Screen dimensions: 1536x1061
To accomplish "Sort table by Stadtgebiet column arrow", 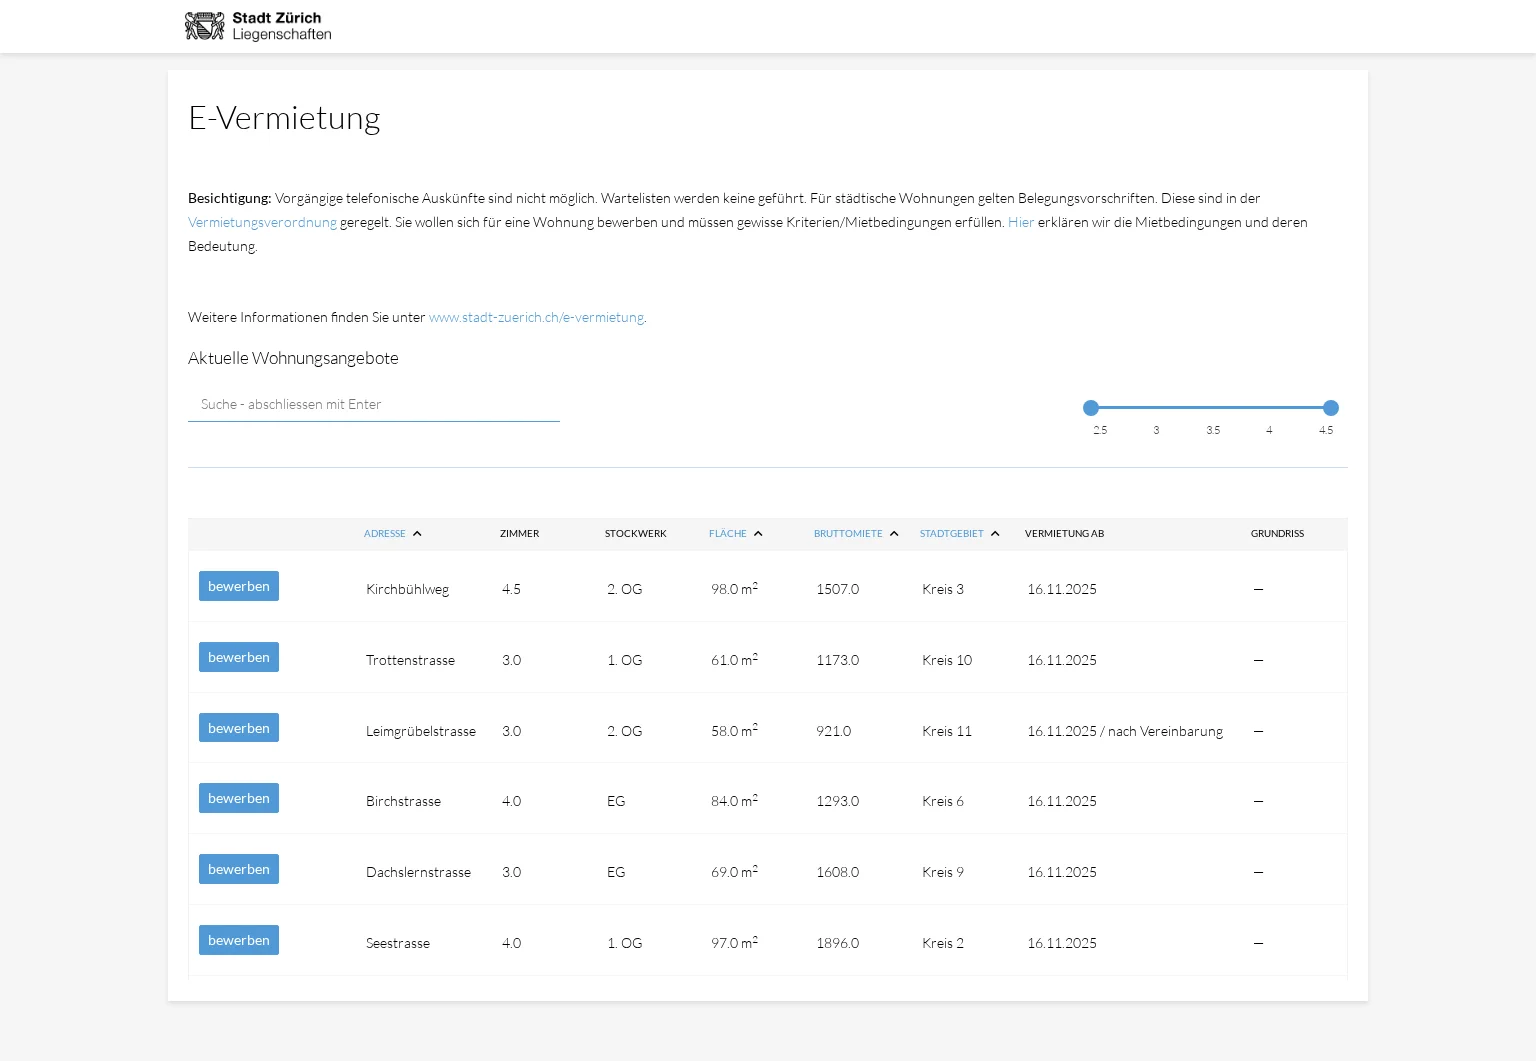I will (x=995, y=534).
